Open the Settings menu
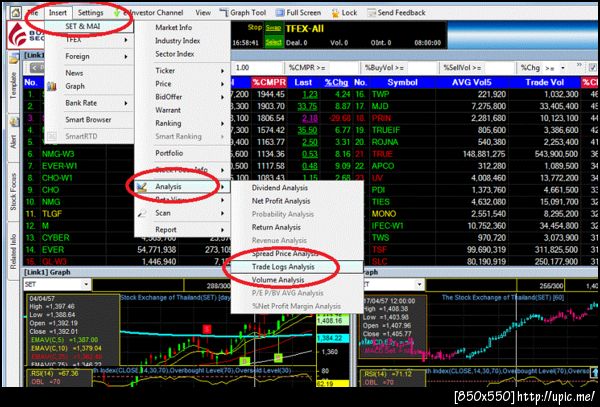This screenshot has height=407, width=600. 91,13
